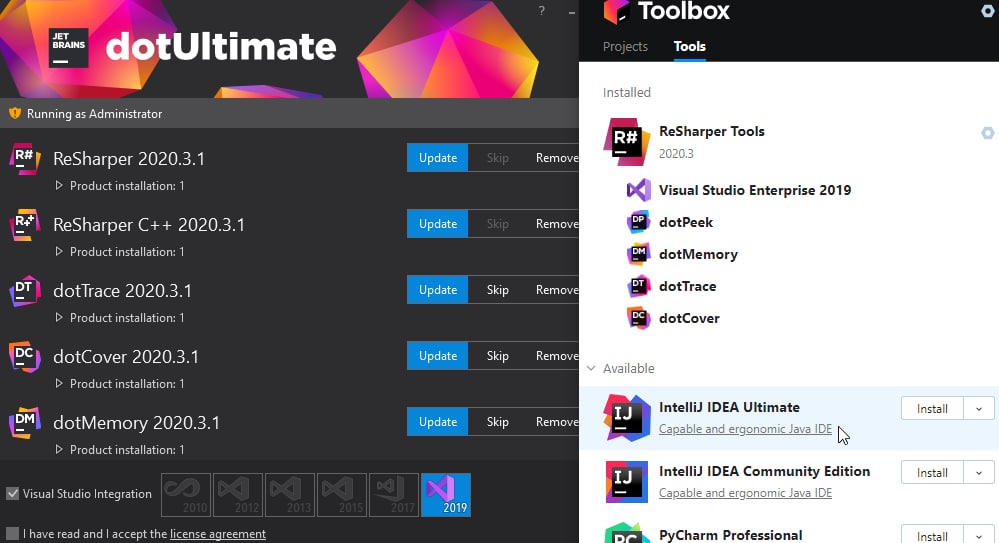This screenshot has height=543, width=999.
Task: Click Update for ReSharper 2020.3.1
Action: [438, 157]
